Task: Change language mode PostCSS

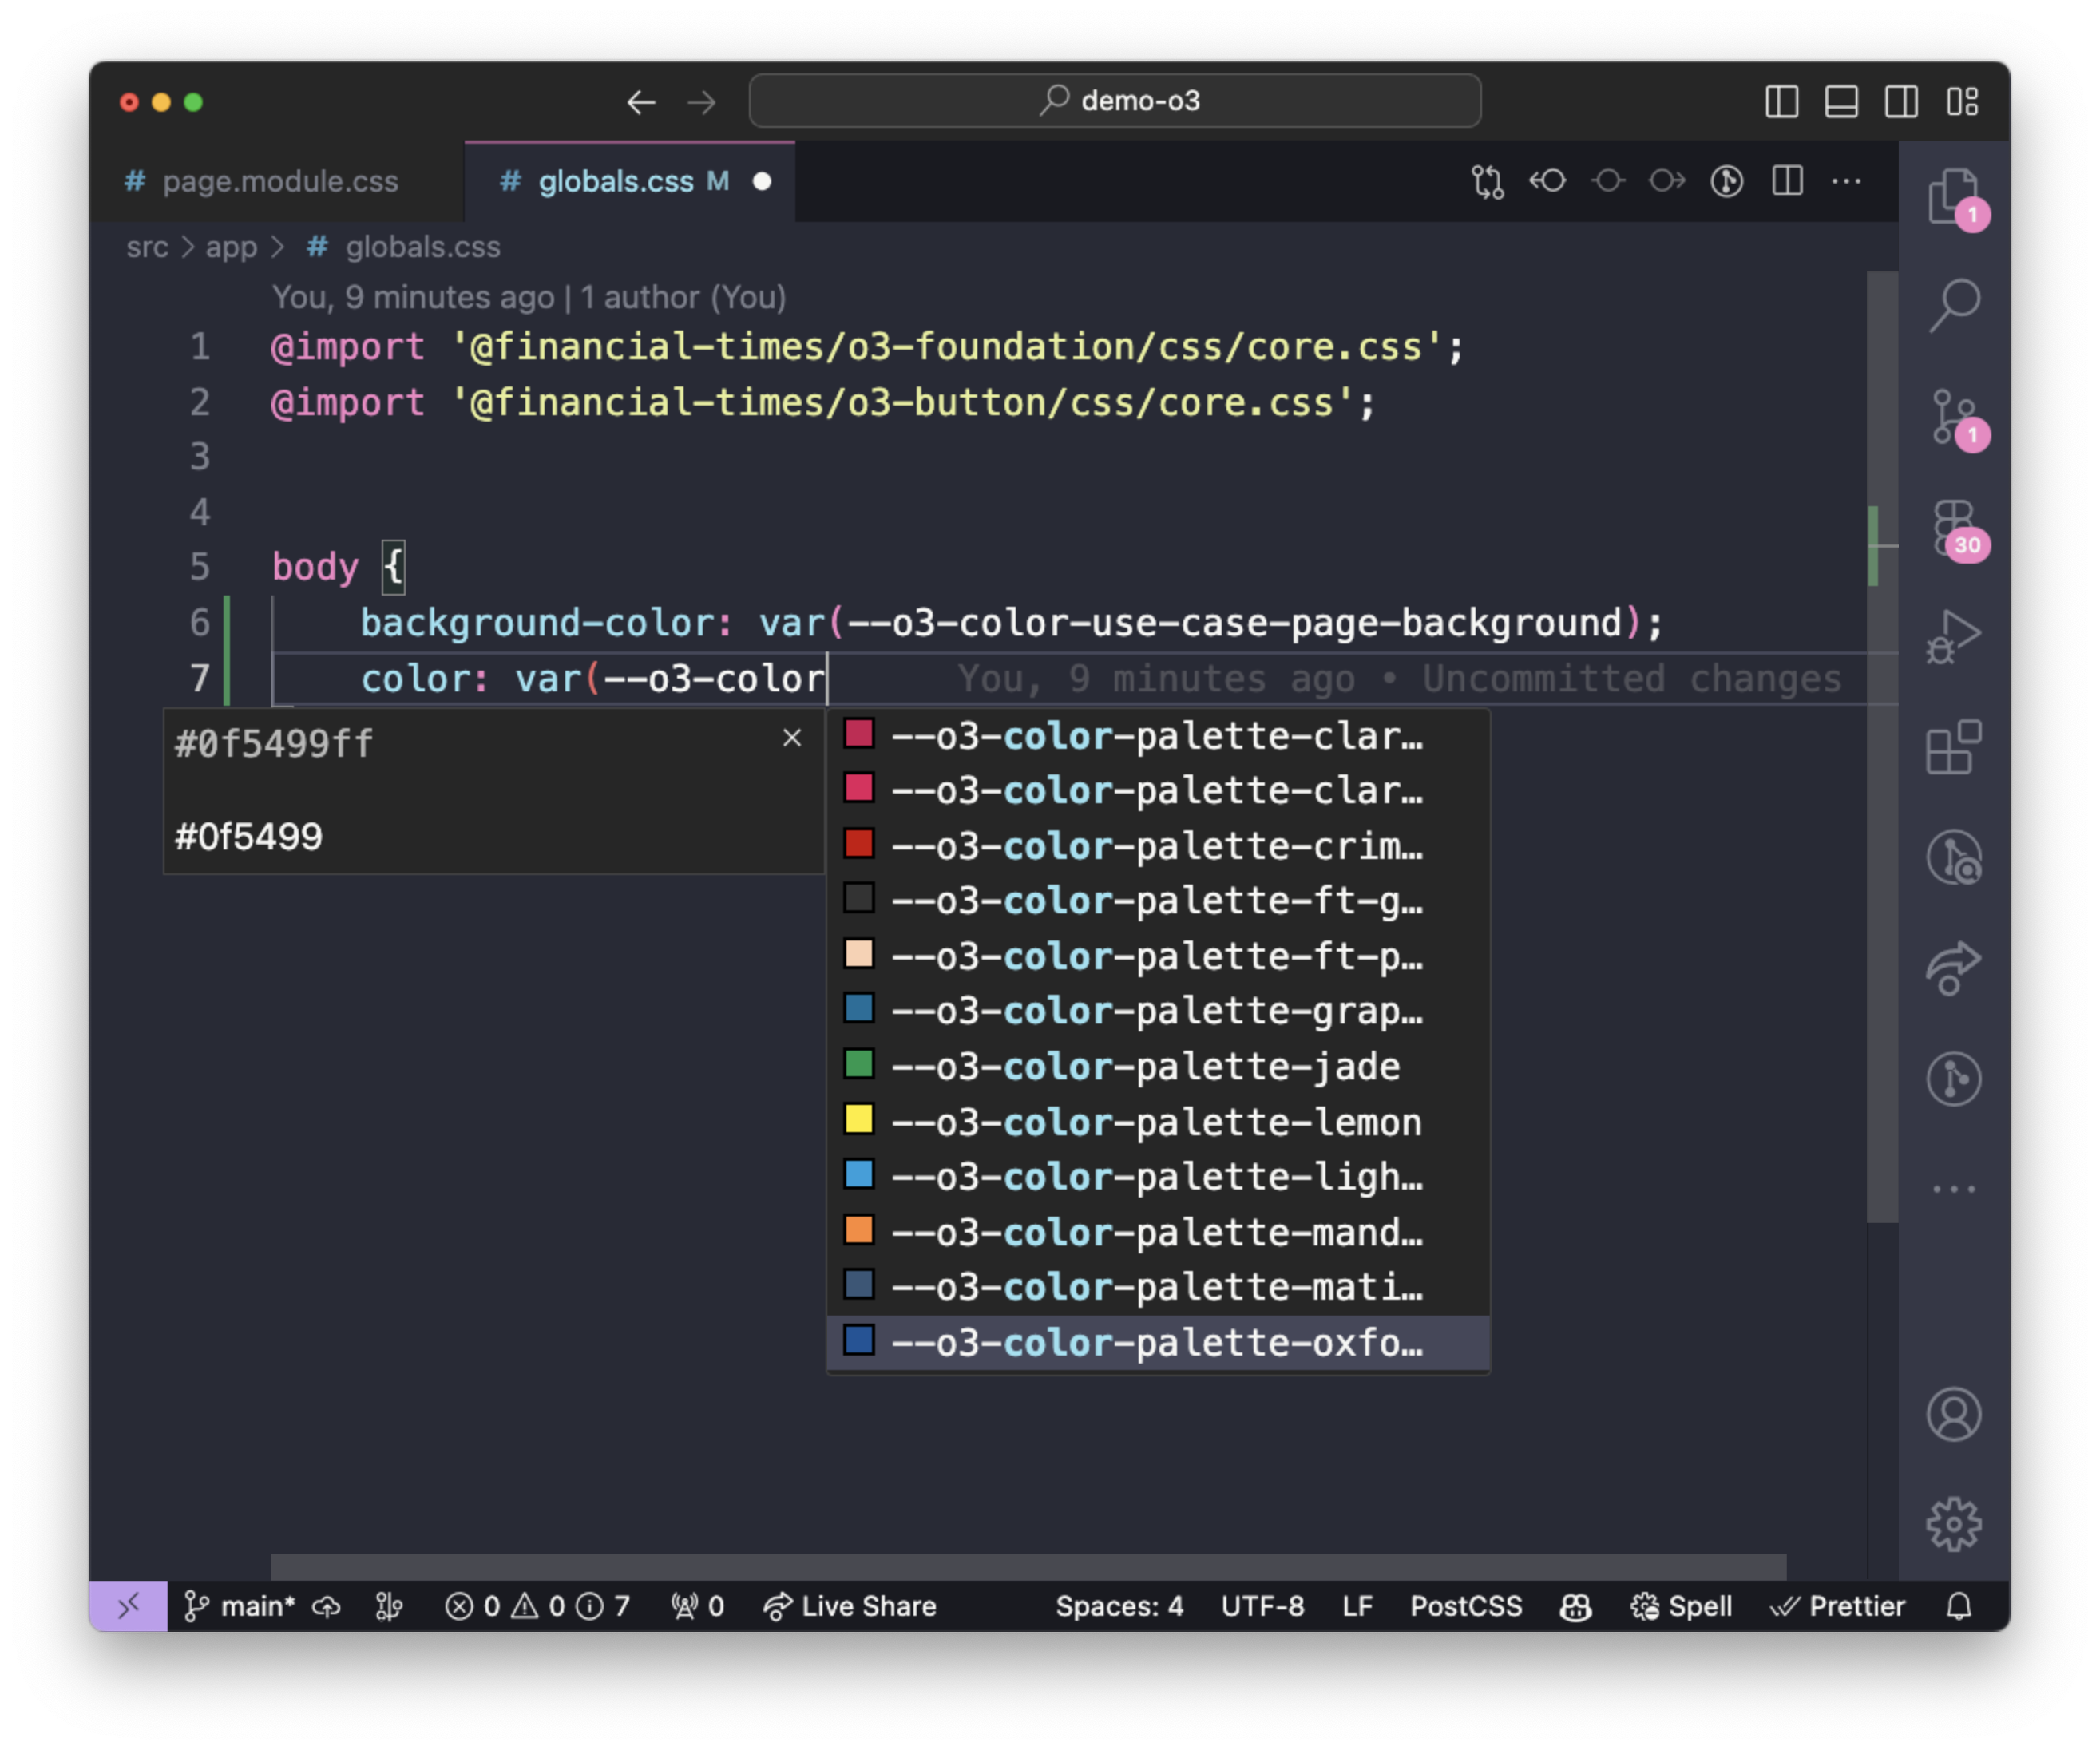Action: [1466, 1606]
